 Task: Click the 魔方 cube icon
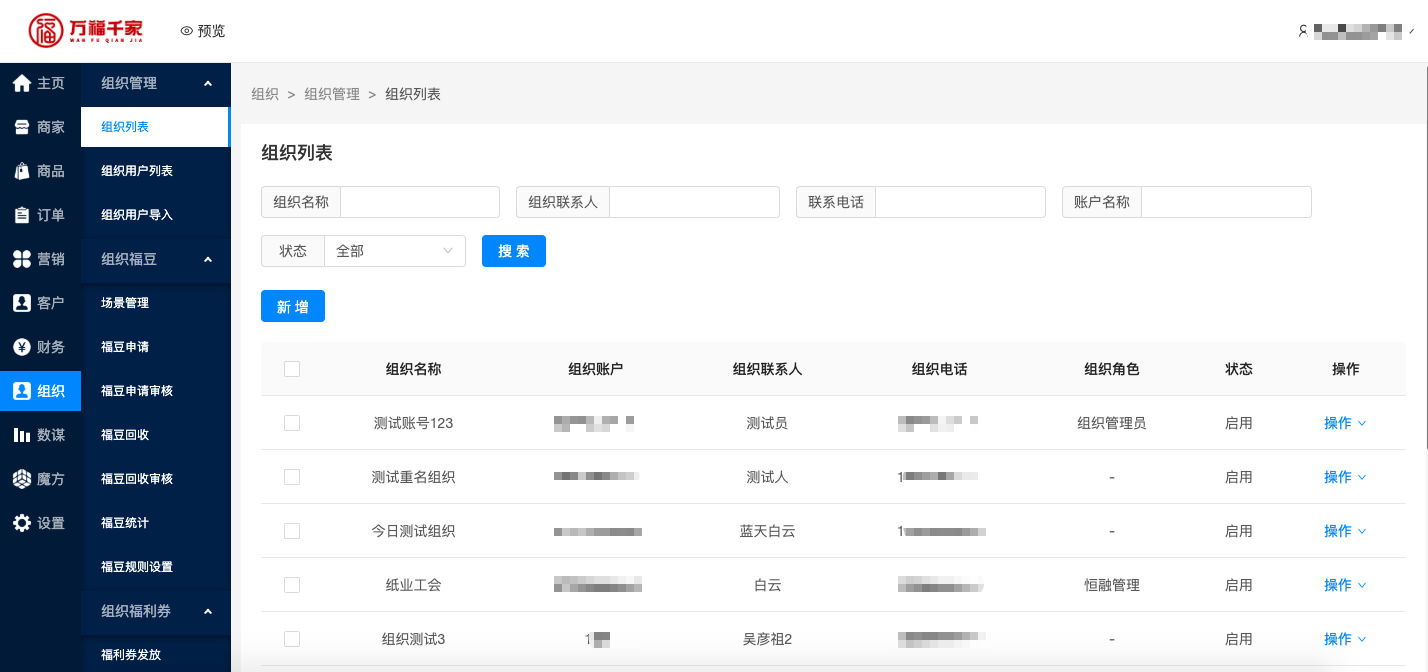(22, 479)
